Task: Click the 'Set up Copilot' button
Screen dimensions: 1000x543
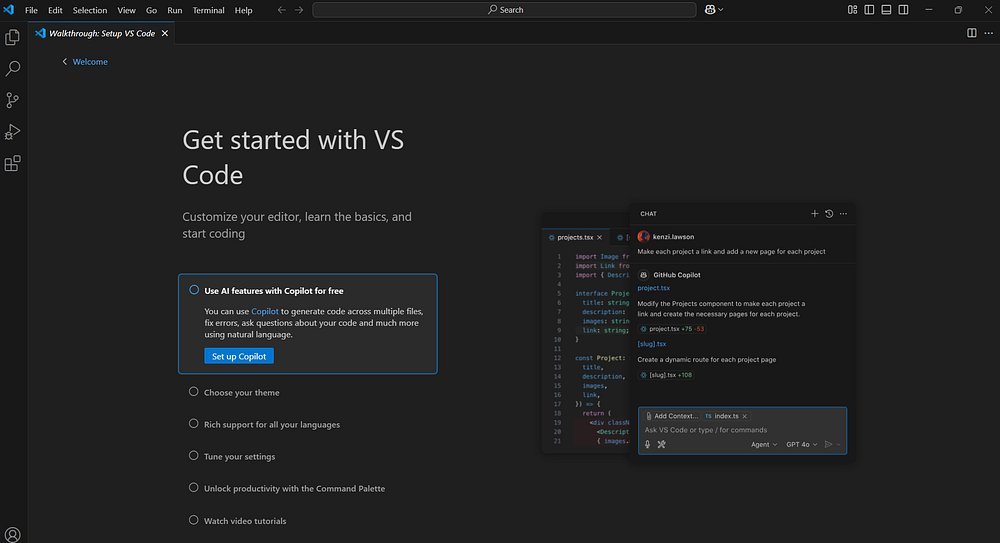Action: [x=238, y=356]
